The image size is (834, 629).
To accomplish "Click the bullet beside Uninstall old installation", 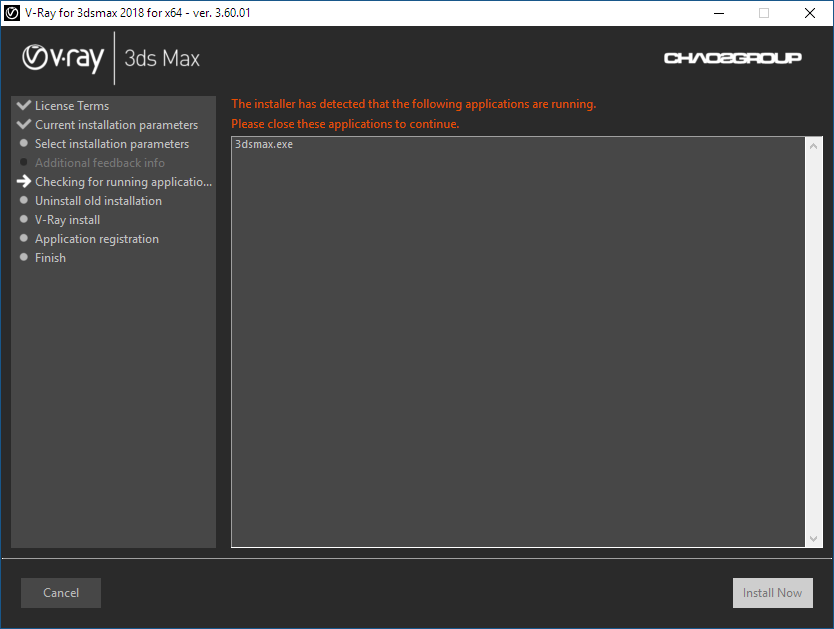I will click(23, 200).
